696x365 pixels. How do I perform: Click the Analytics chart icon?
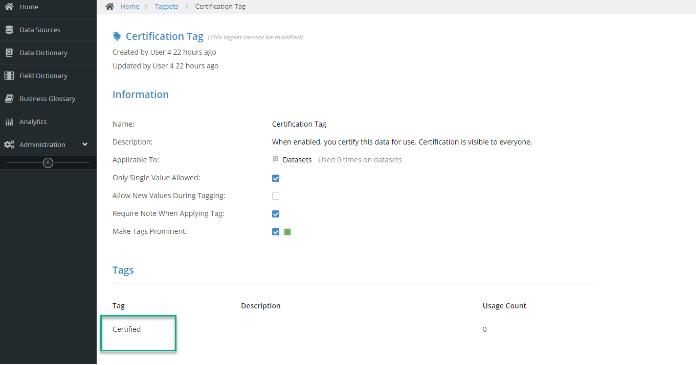[9, 122]
